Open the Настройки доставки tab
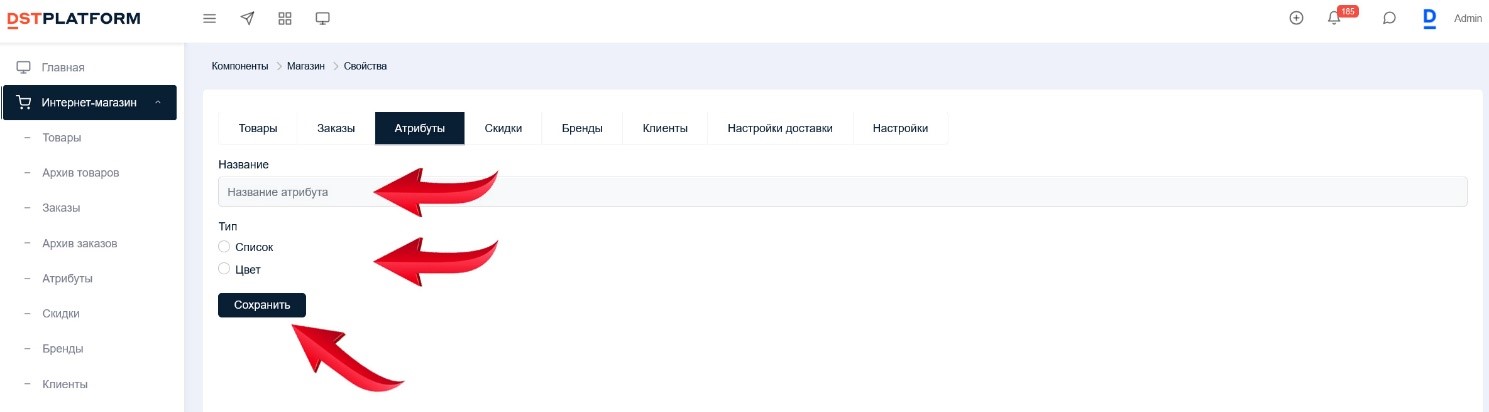This screenshot has height=412, width=1489. click(x=780, y=128)
